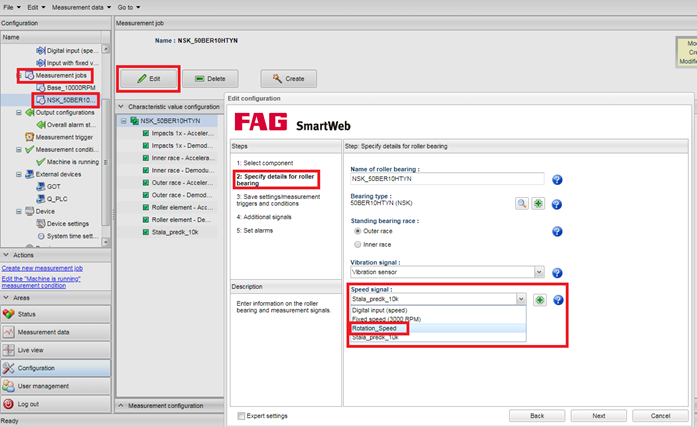The image size is (697, 427).
Task: Collapse the Actions section
Action: click(6, 255)
